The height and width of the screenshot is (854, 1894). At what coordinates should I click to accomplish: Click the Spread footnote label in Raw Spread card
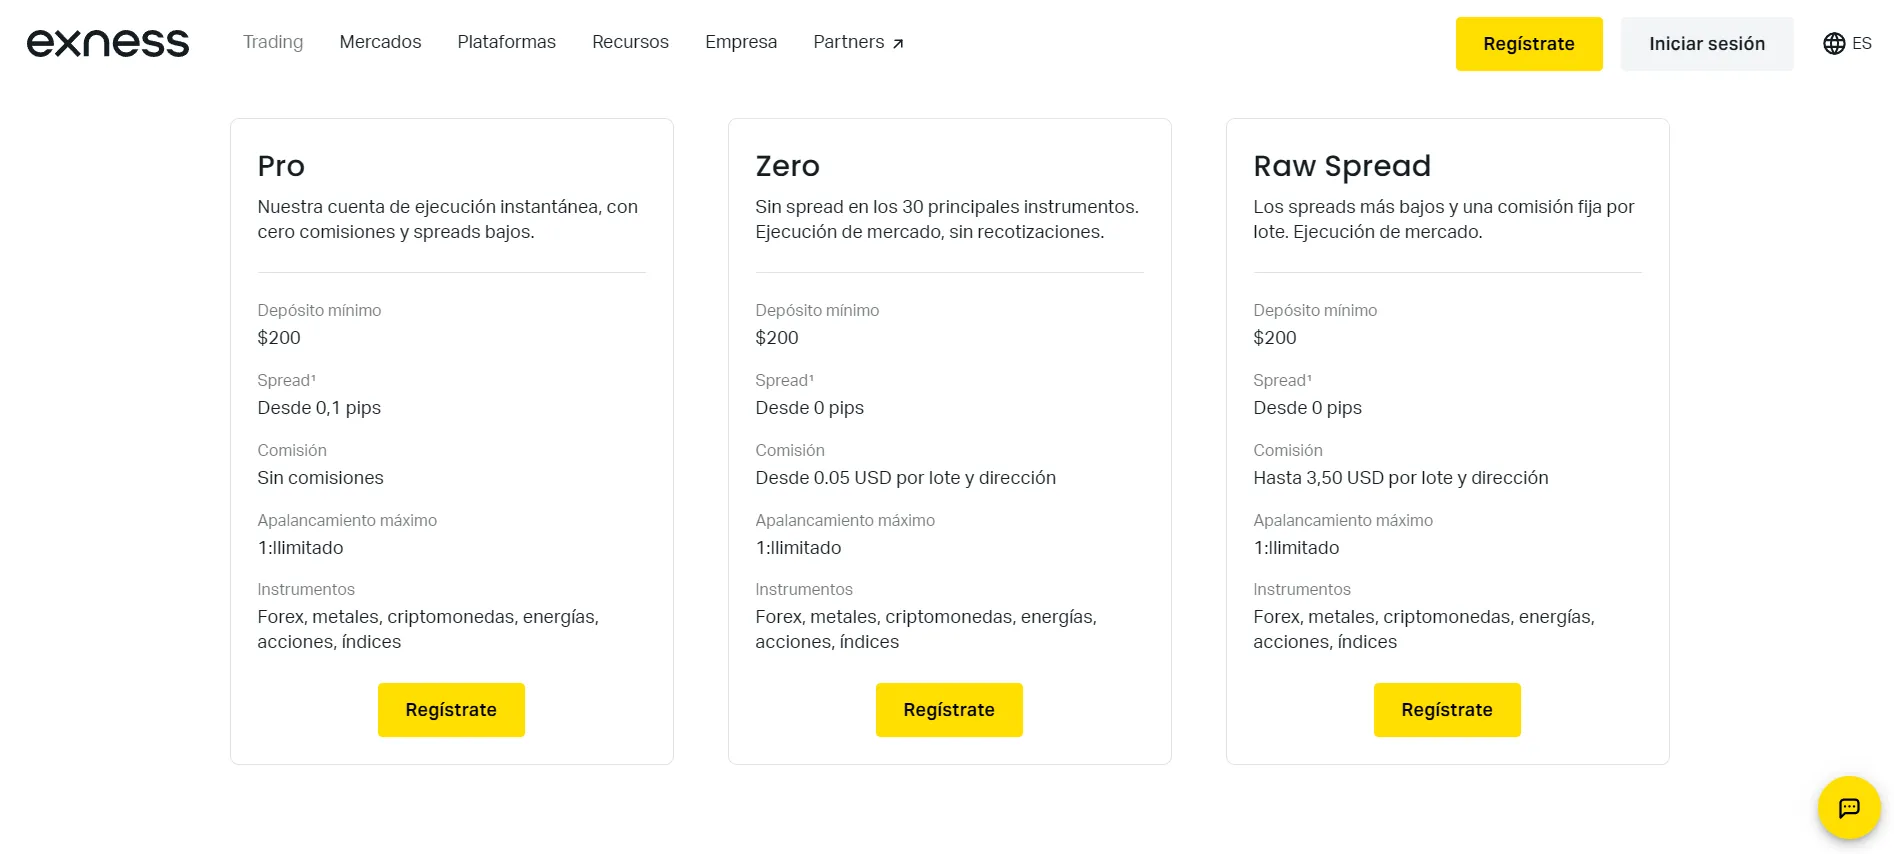[1282, 380]
